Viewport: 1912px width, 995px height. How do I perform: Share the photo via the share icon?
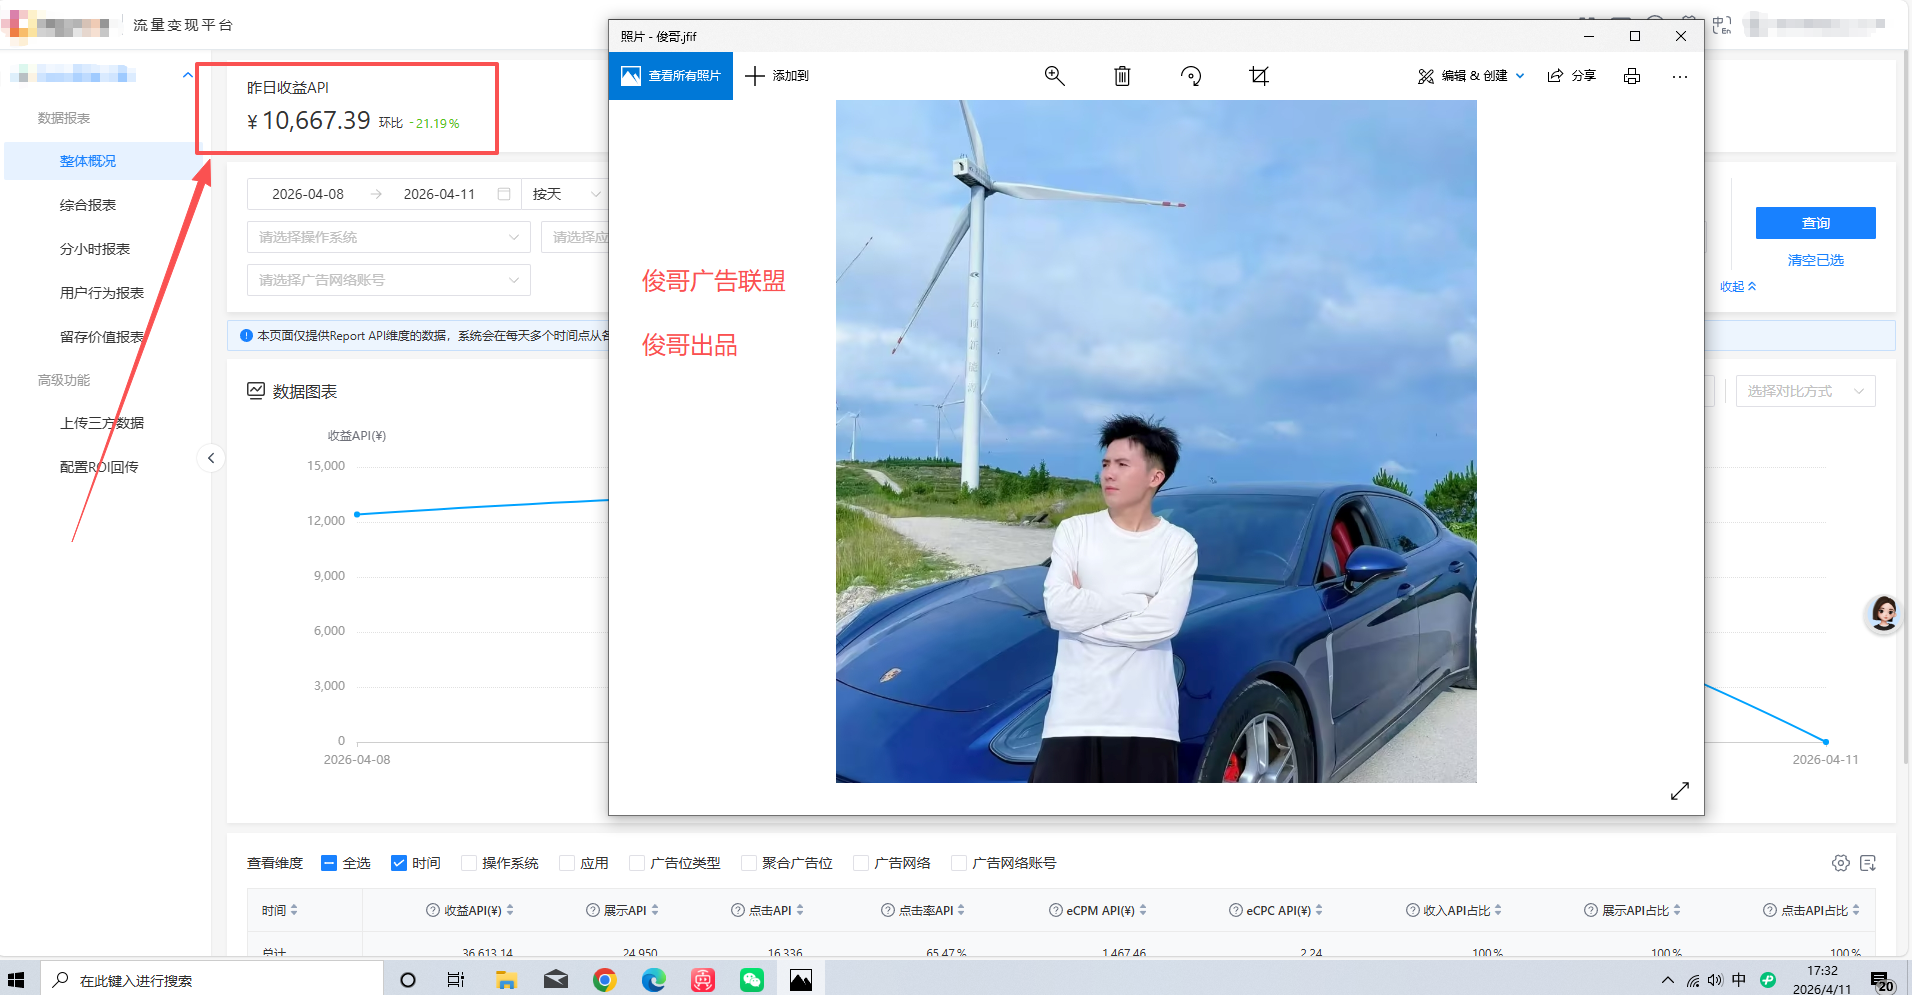tap(1571, 76)
